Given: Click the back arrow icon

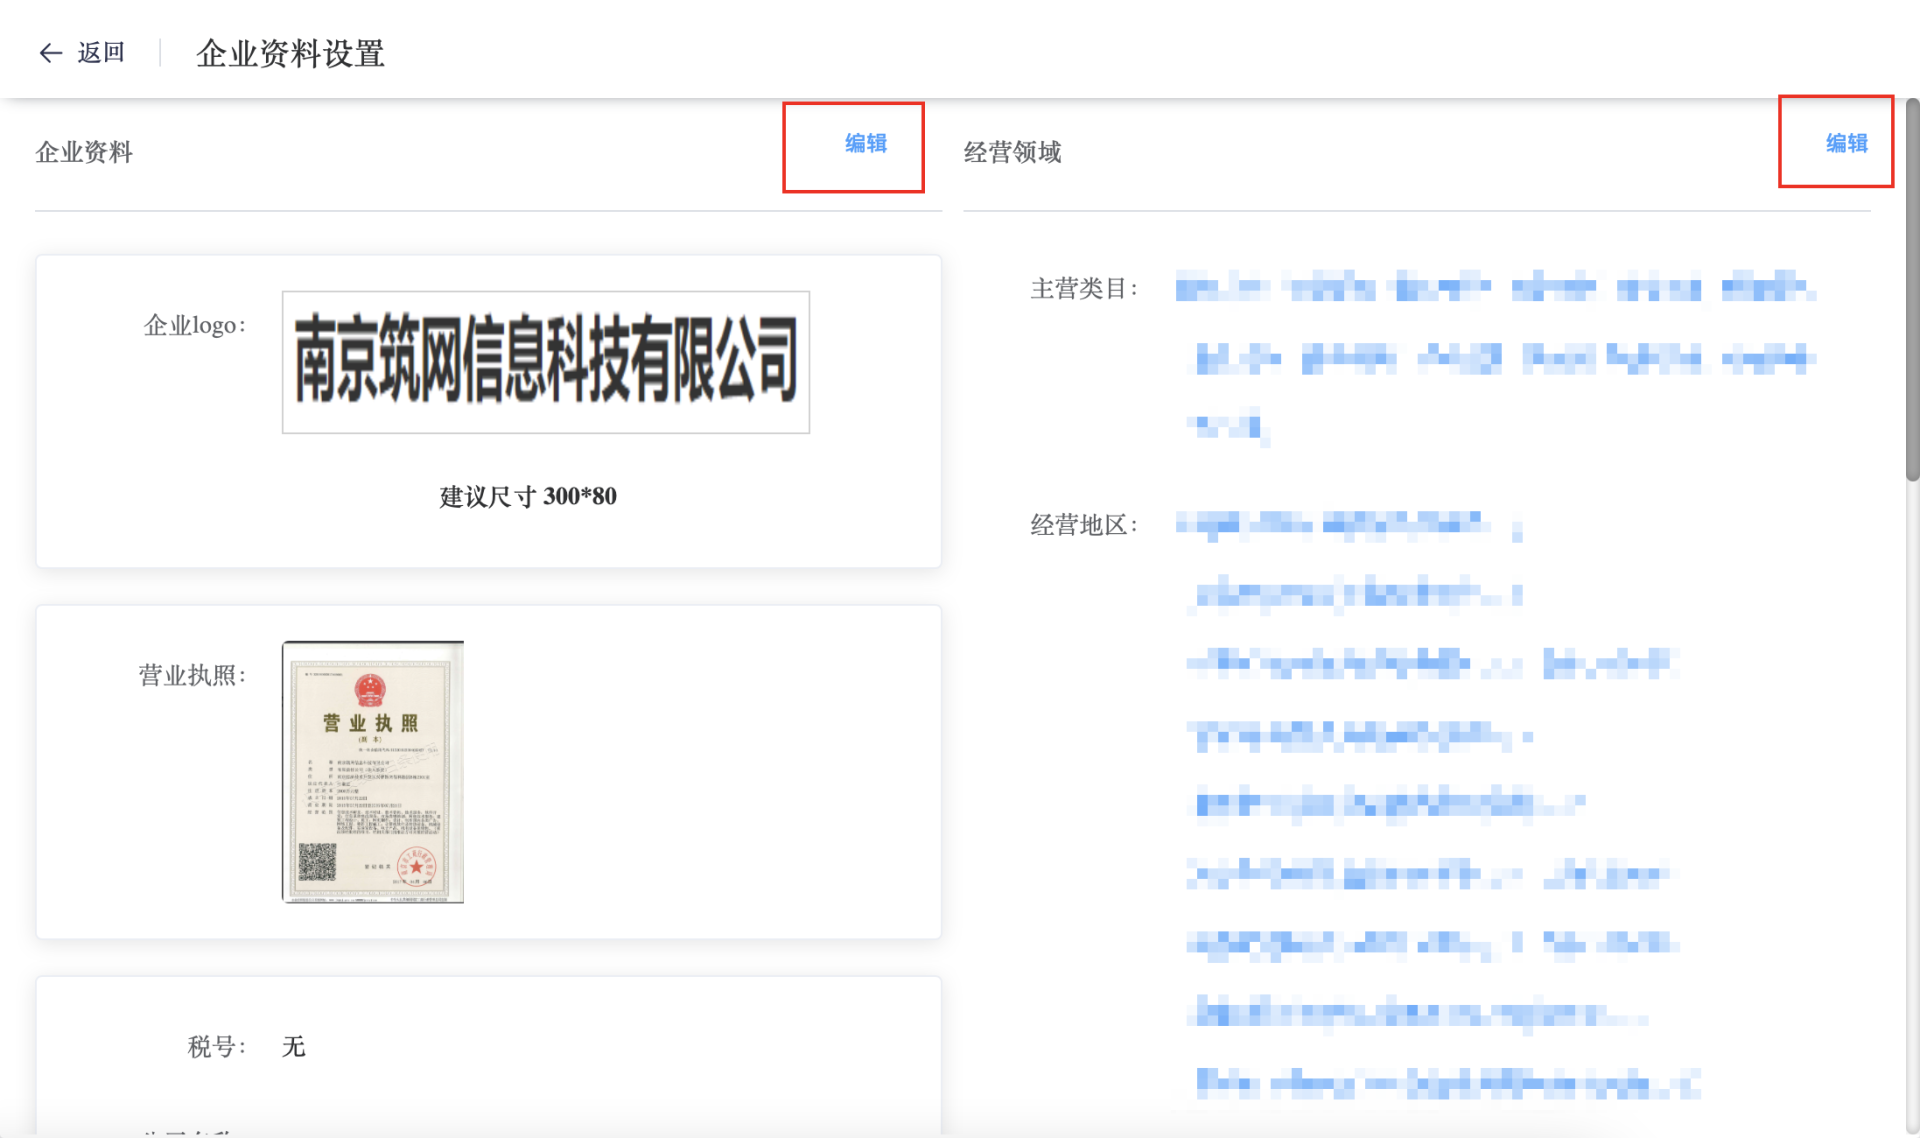Looking at the screenshot, I should [x=50, y=53].
